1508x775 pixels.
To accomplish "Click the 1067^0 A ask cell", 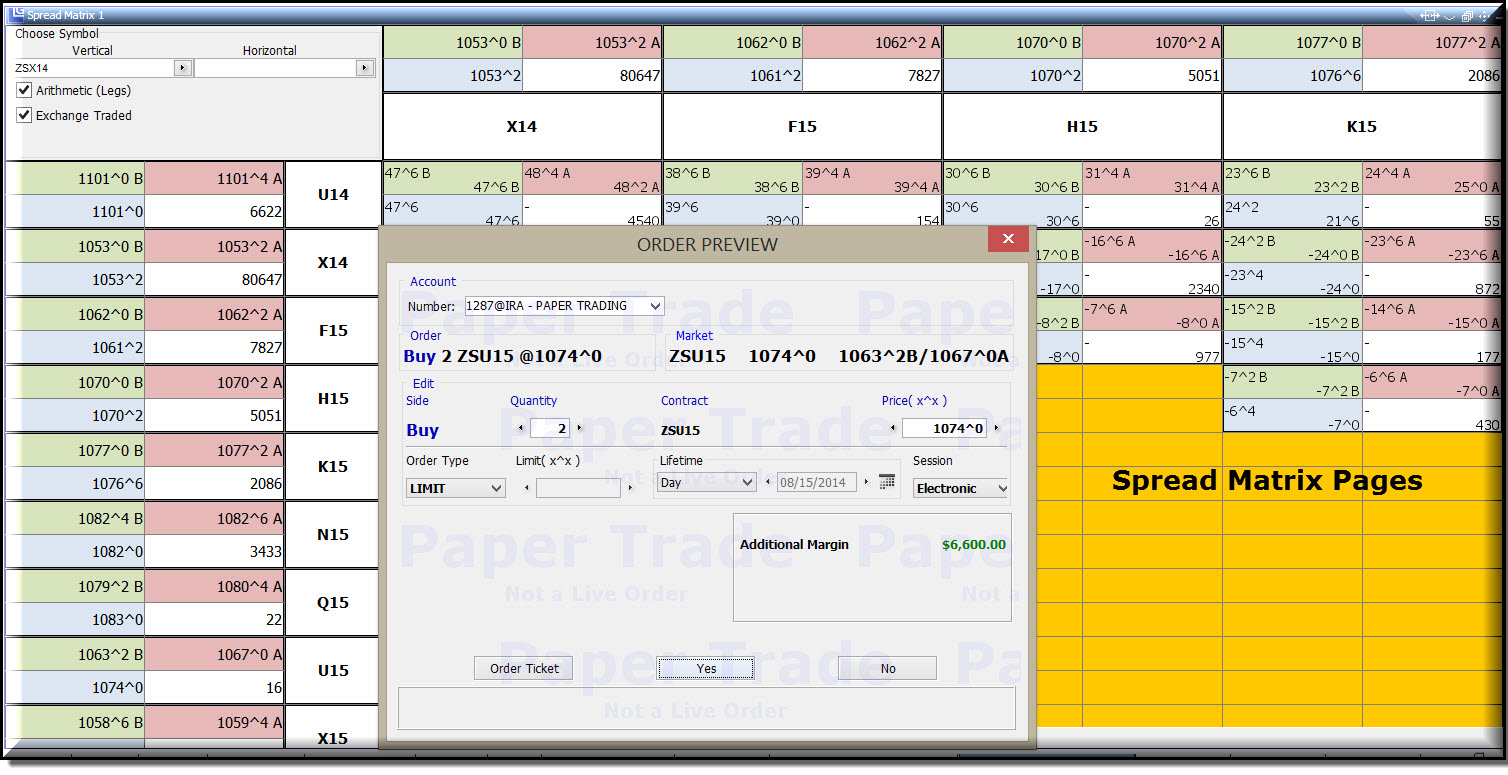I will click(x=214, y=655).
